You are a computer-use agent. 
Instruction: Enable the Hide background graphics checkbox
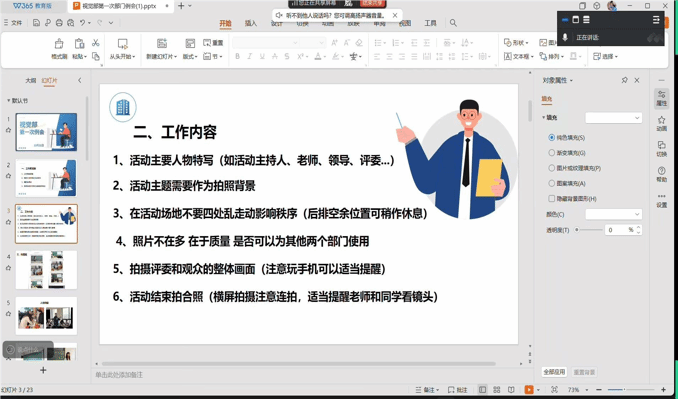pos(551,198)
